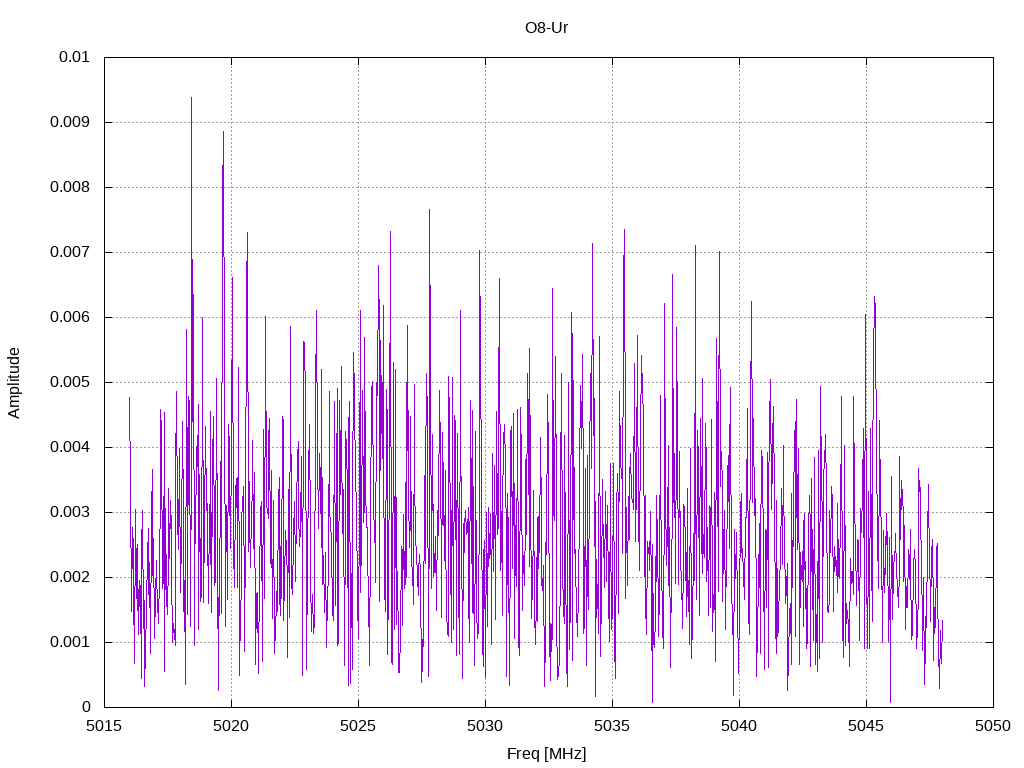Click y-axis tick label 0.006

tap(70, 317)
